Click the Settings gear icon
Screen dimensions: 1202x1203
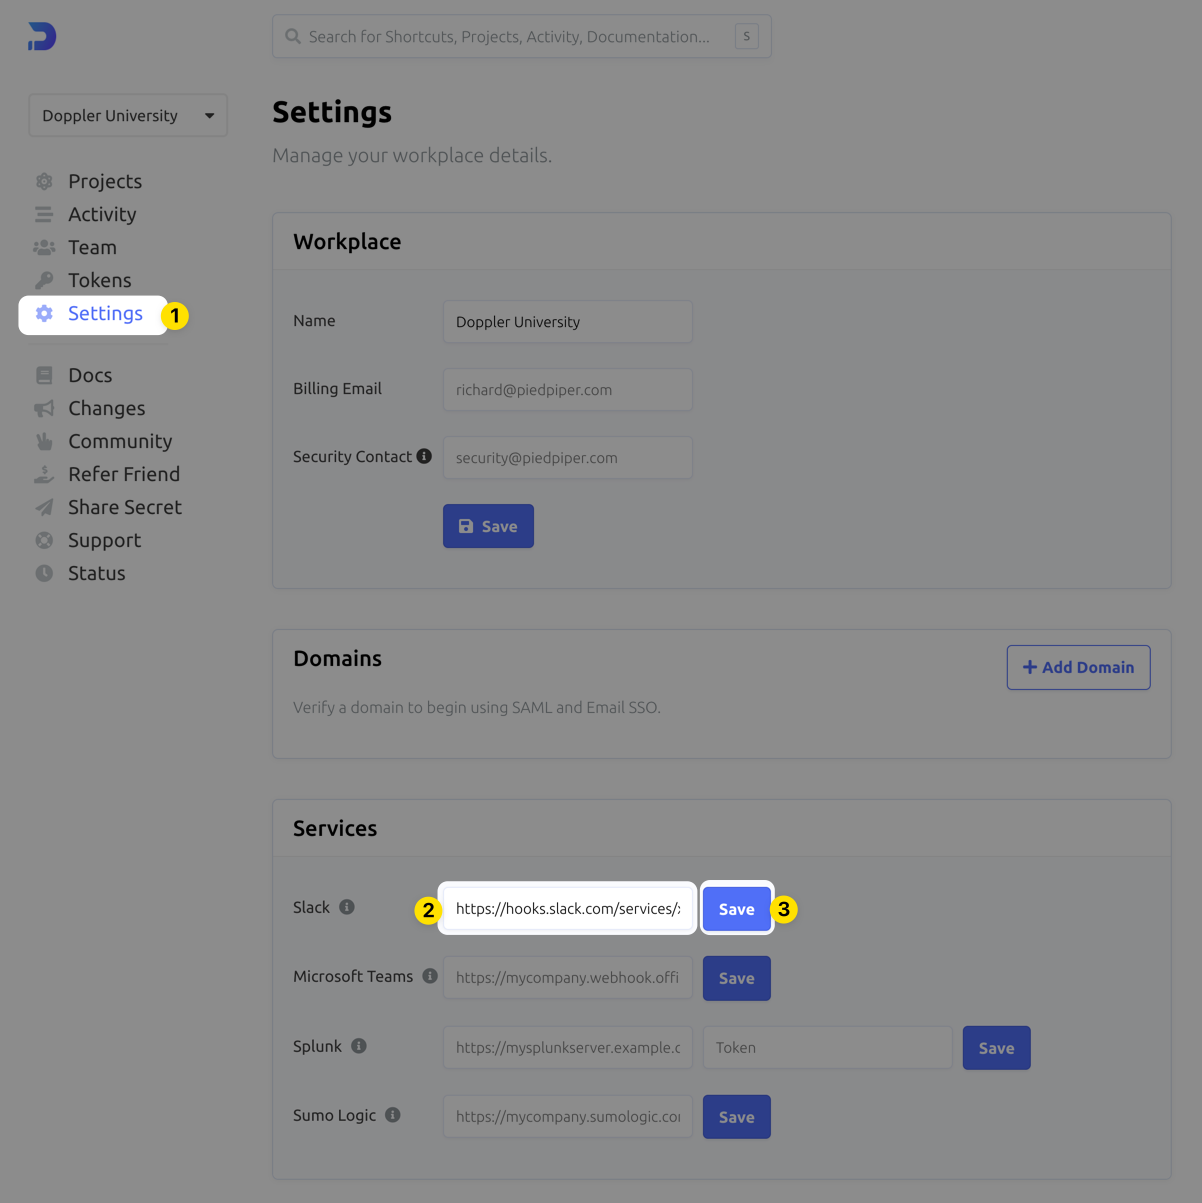click(44, 313)
